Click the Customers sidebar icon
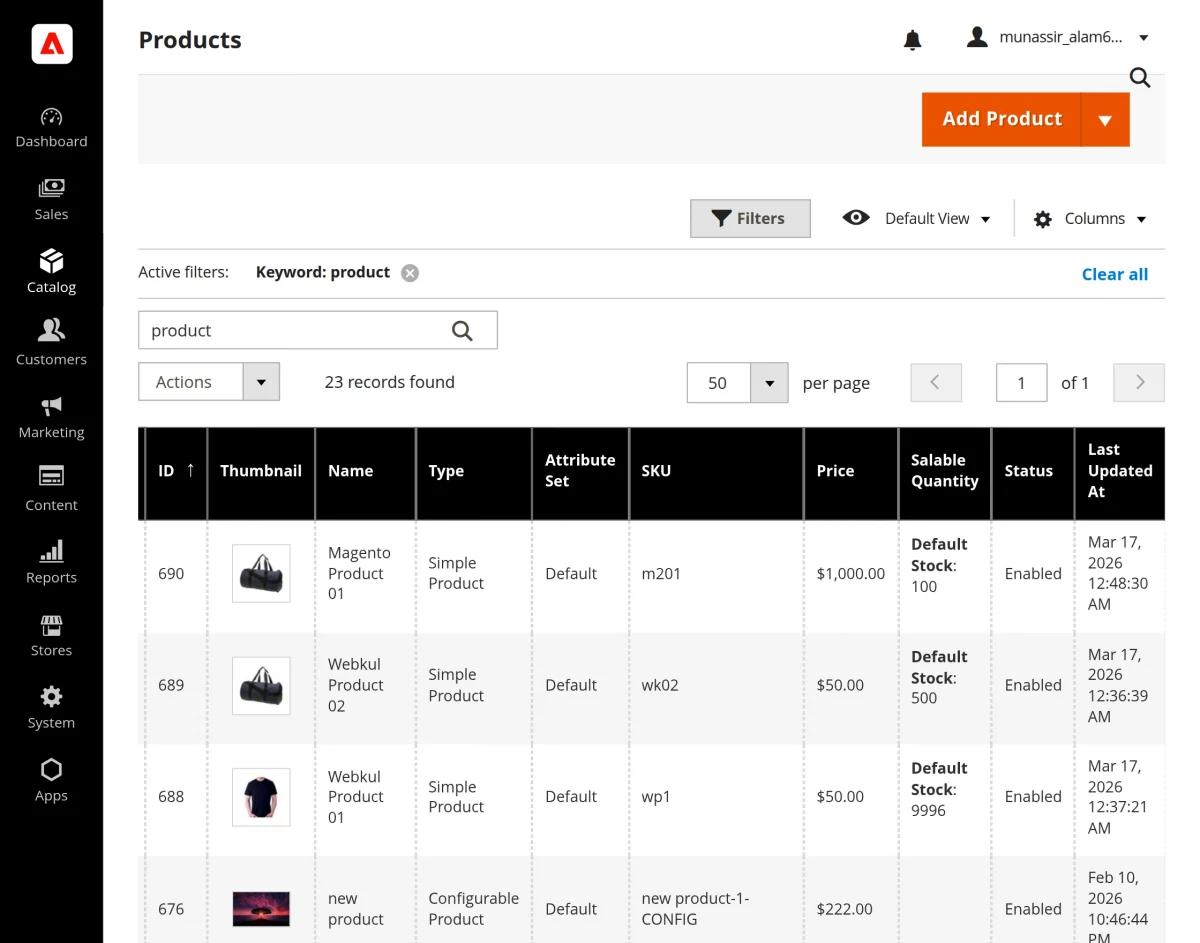 point(51,344)
